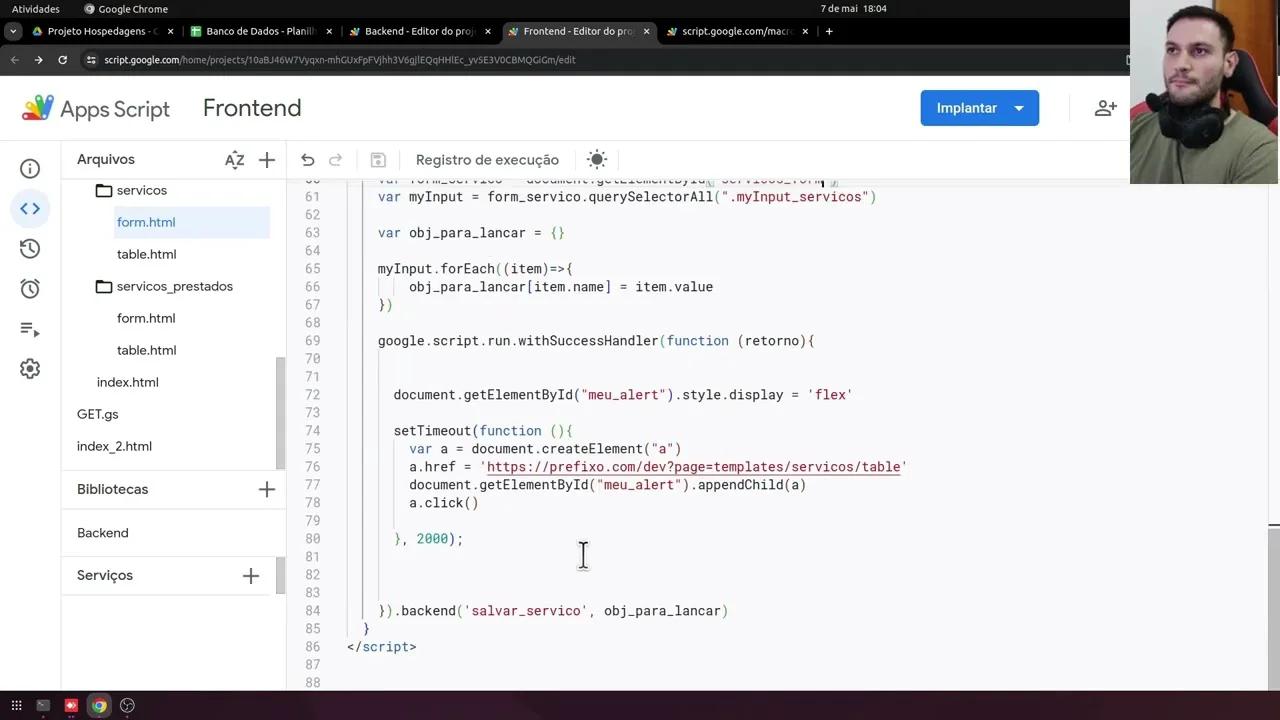Open the project Overview panel
Screen dimensions: 1280x720
(30, 168)
